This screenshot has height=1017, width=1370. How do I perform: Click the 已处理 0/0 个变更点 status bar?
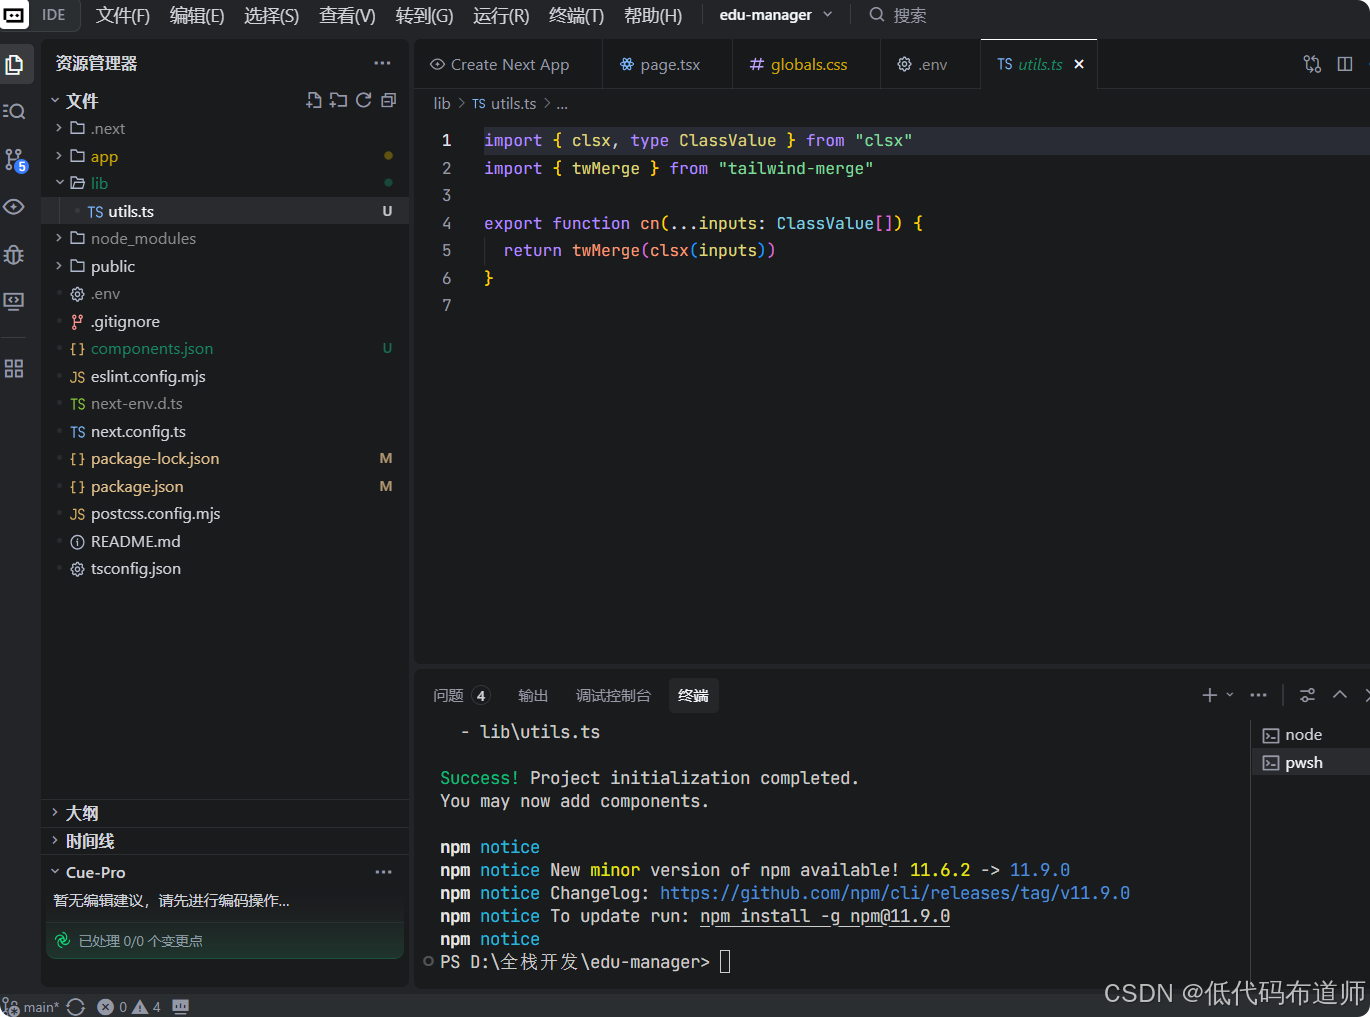pyautogui.click(x=224, y=941)
